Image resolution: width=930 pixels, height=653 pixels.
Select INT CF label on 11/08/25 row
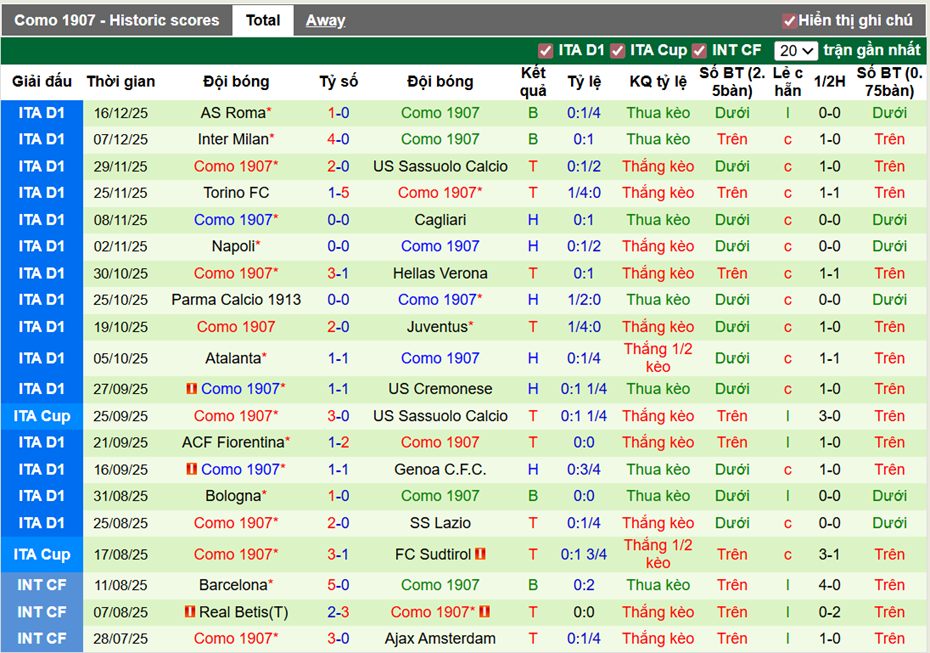pos(42,585)
